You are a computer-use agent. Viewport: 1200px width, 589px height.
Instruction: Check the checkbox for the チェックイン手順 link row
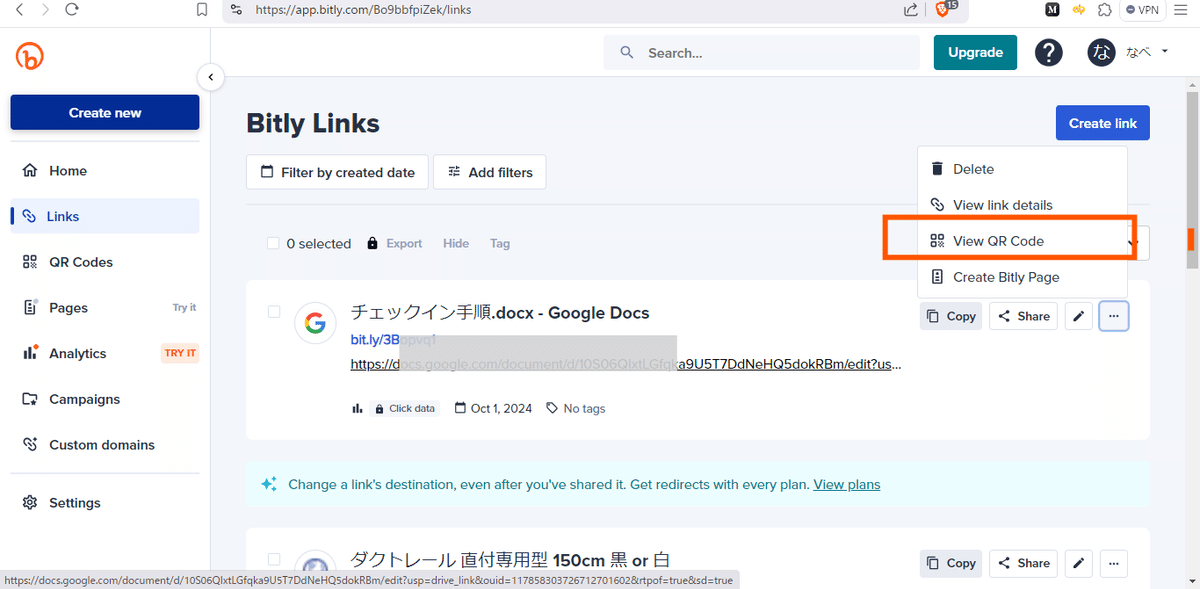tap(272, 311)
